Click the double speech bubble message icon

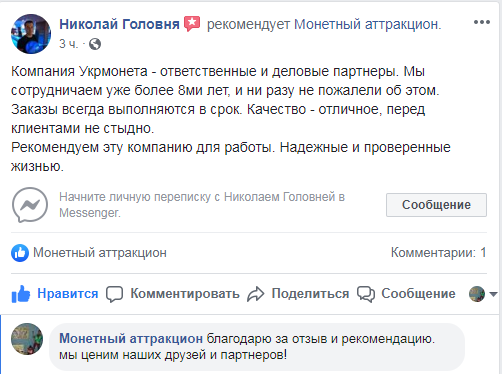[x=366, y=294]
